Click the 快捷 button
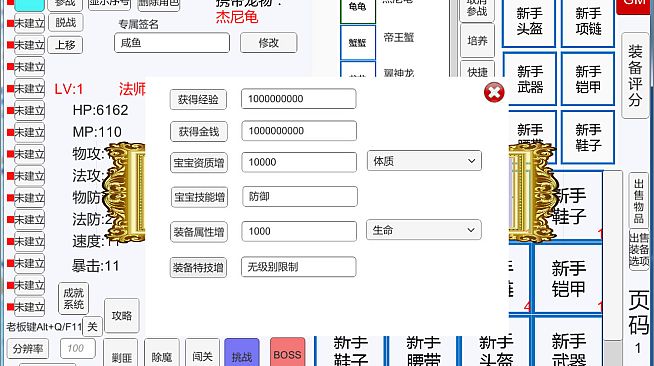Screen dimensions: 654x366 point(477,70)
